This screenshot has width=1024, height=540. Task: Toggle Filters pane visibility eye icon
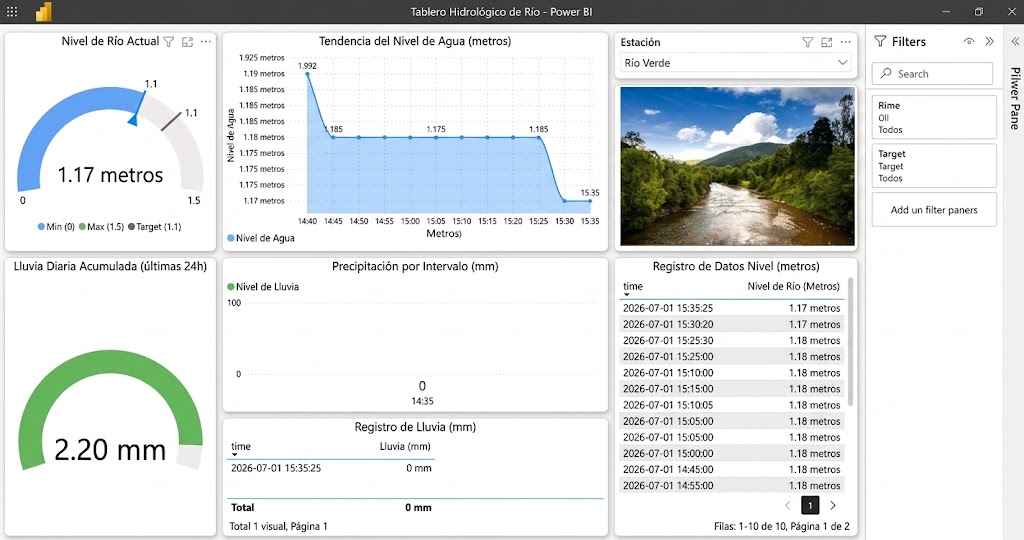[969, 41]
